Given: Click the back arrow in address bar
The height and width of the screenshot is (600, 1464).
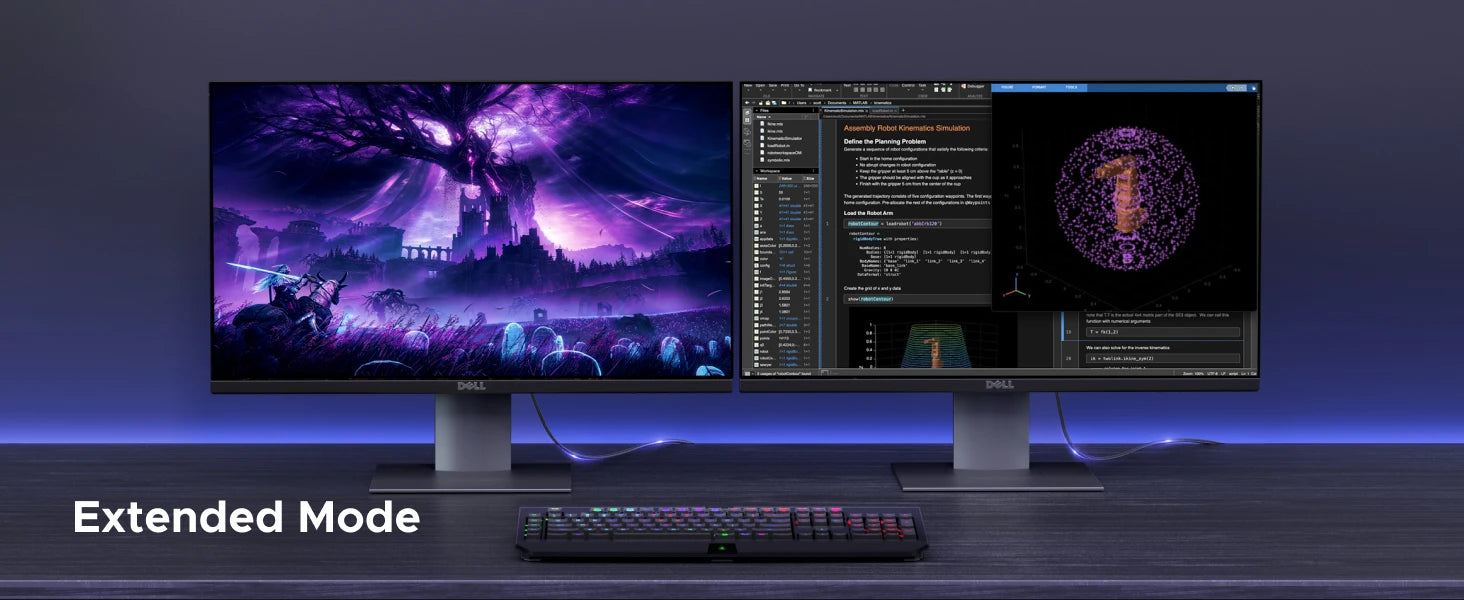Looking at the screenshot, I should (747, 103).
